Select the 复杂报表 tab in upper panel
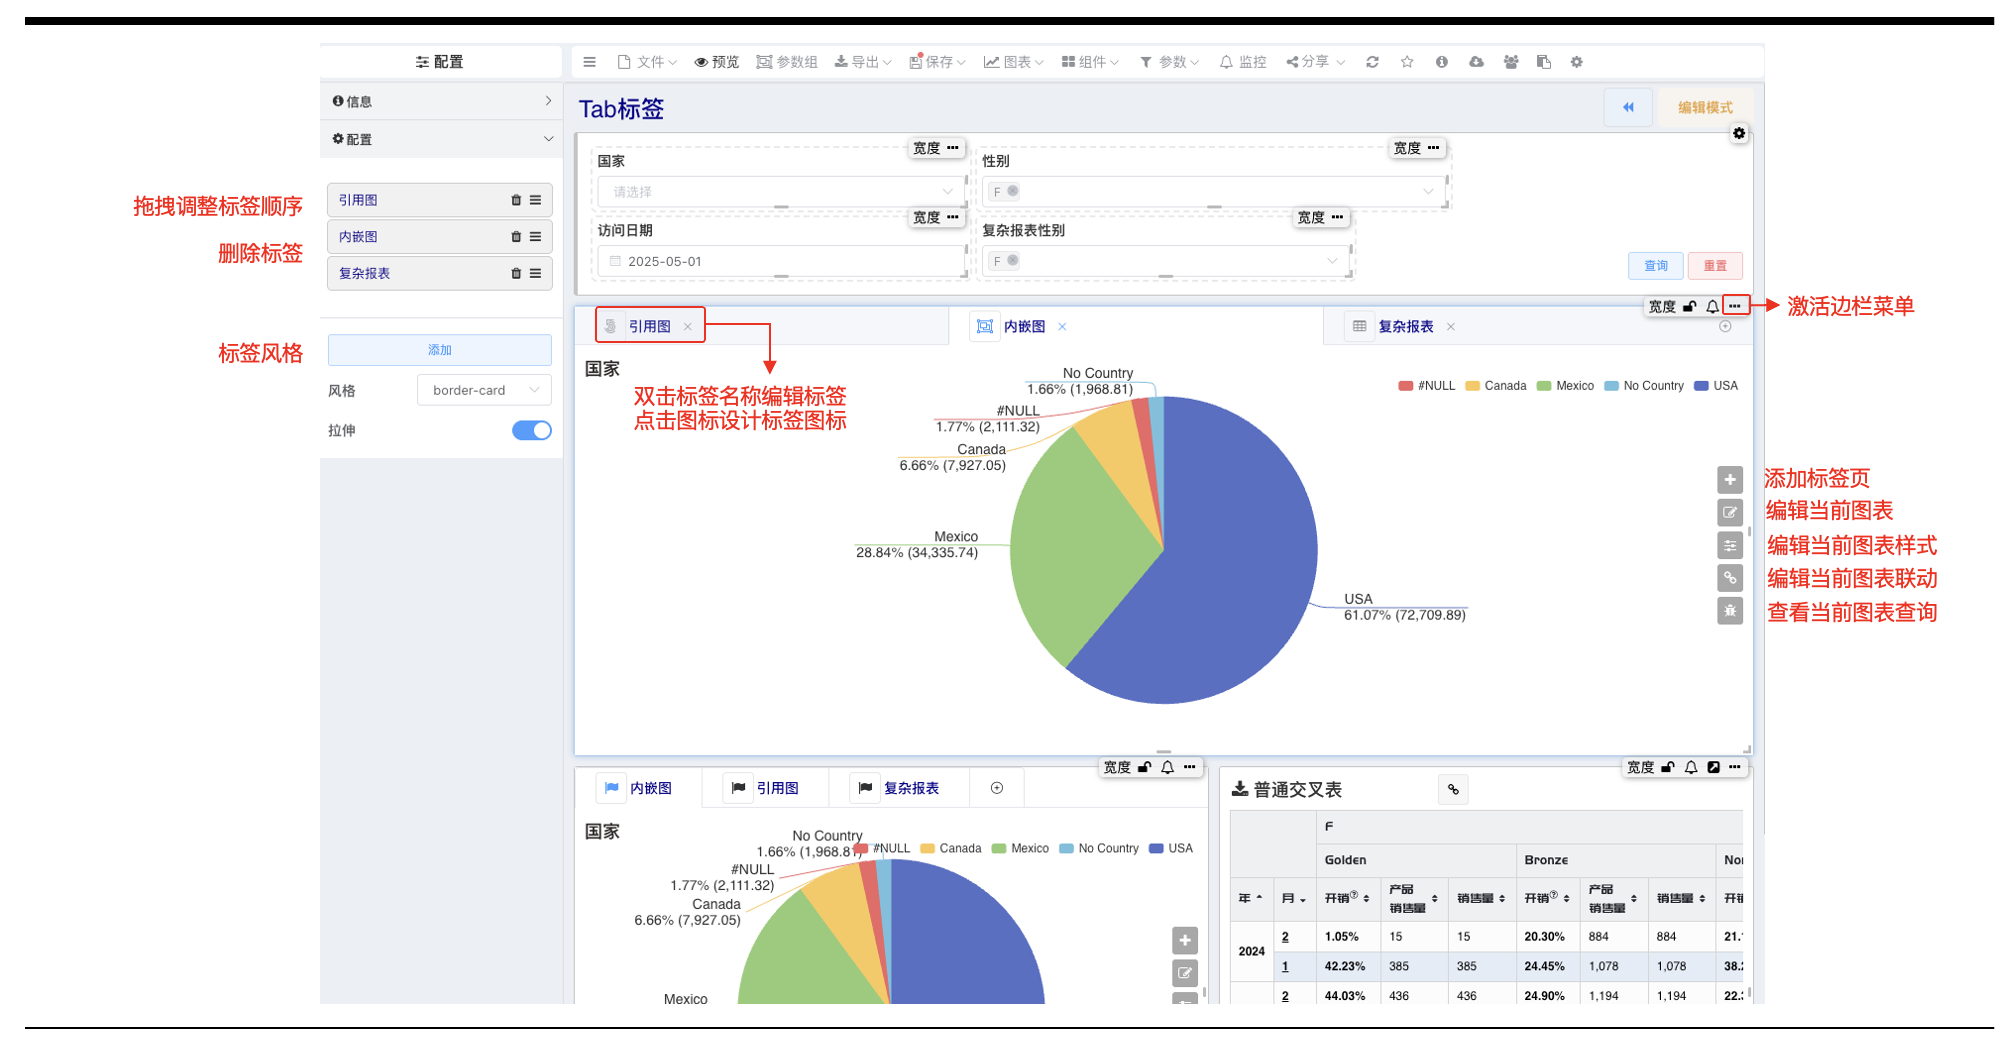Image resolution: width=2014 pixels, height=1050 pixels. coord(1405,326)
